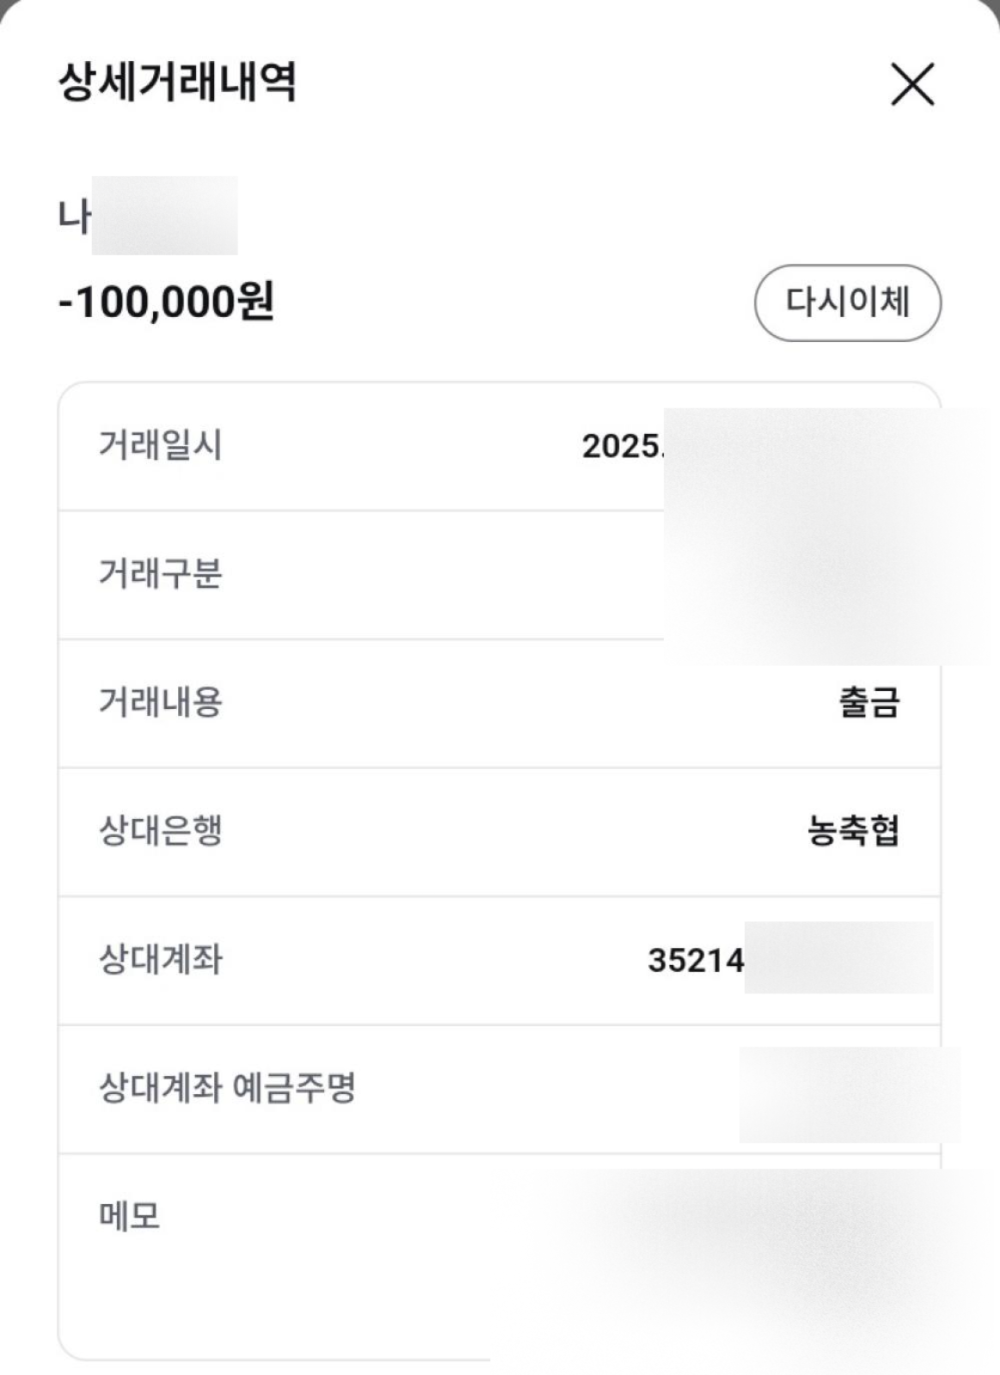The height and width of the screenshot is (1375, 1000).
Task: Click the 상대계좌 row label
Action: coord(160,959)
